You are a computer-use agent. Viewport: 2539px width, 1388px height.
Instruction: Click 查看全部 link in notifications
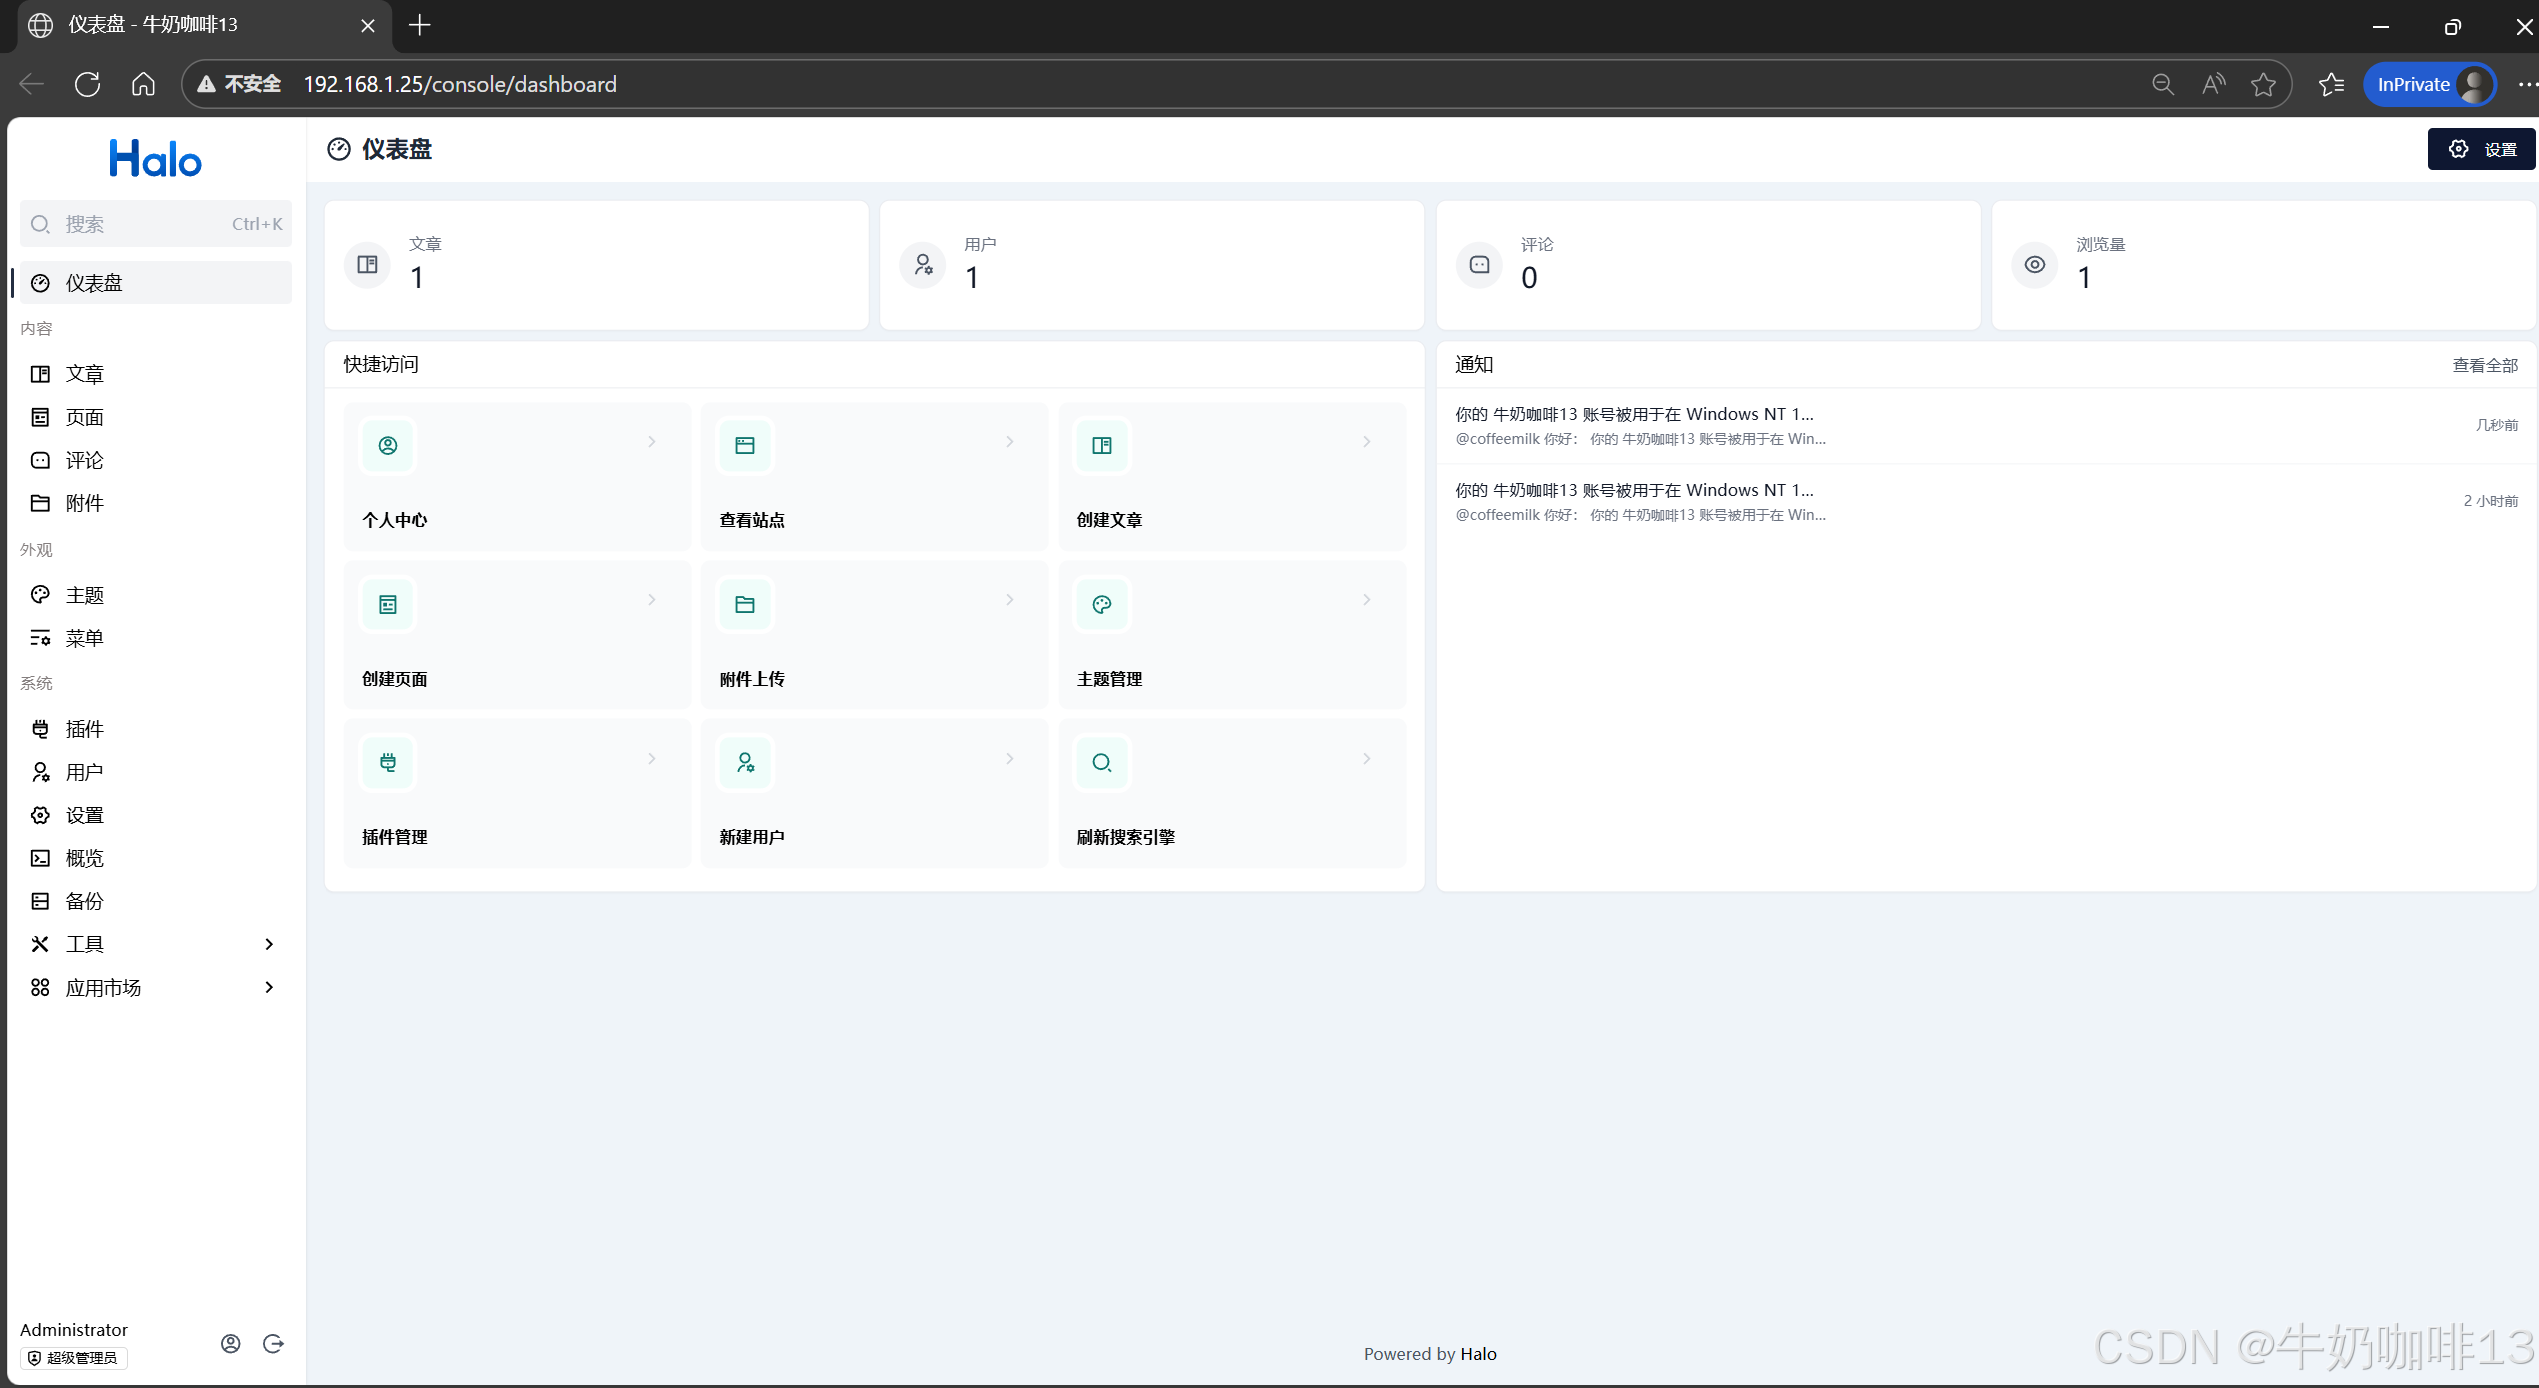point(2484,366)
